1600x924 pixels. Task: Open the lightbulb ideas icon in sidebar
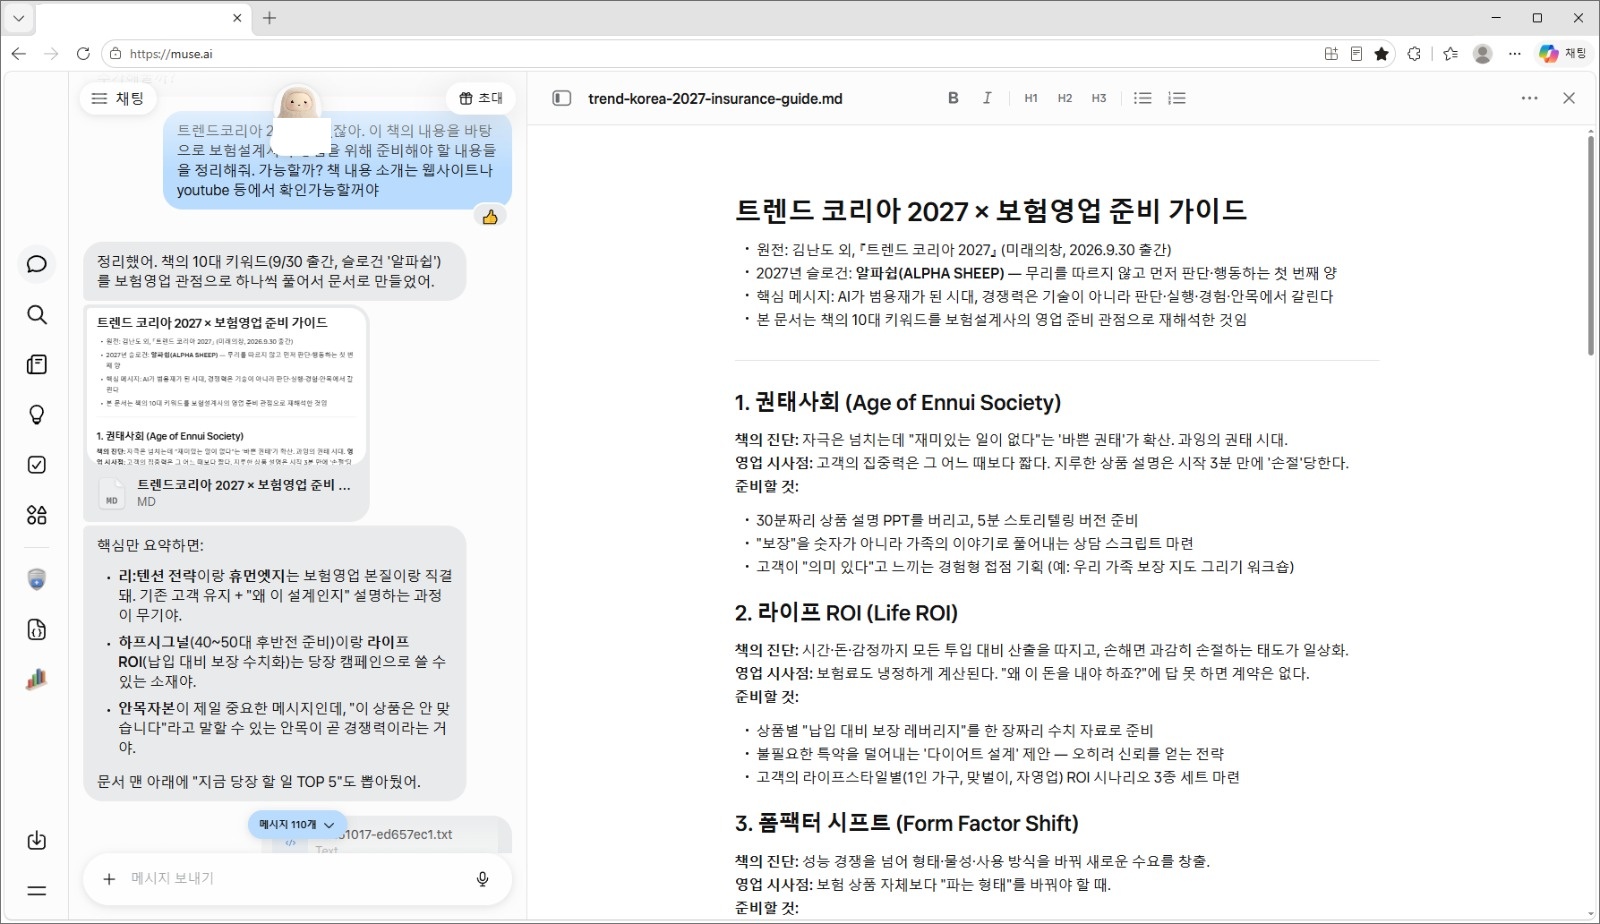point(37,415)
